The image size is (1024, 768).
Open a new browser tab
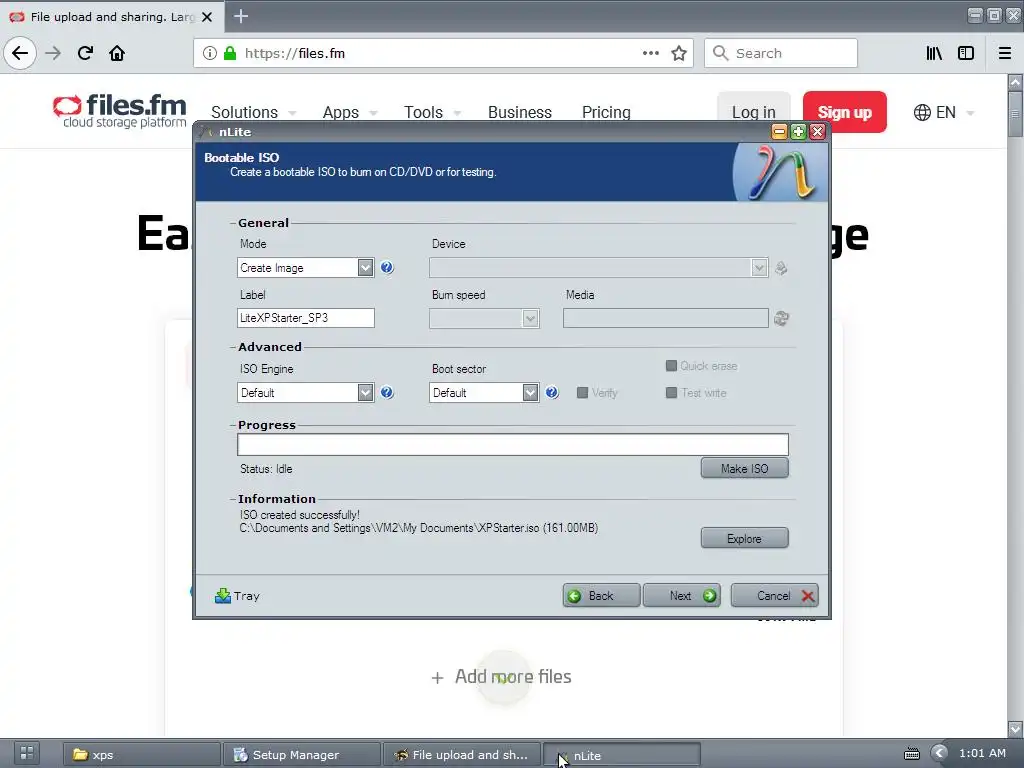[x=241, y=16]
